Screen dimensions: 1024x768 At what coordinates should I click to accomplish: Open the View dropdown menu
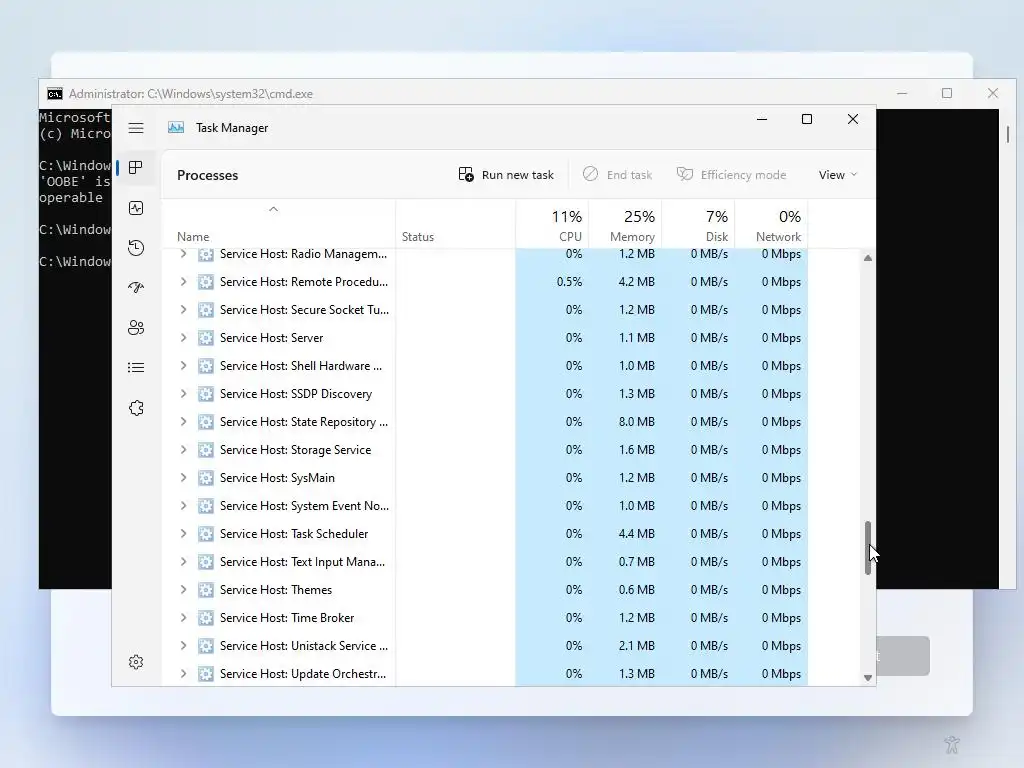click(x=837, y=175)
